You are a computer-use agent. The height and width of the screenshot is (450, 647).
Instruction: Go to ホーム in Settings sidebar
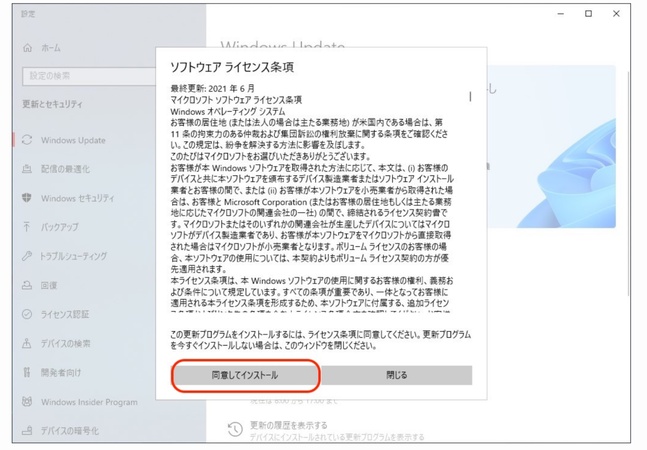click(x=51, y=48)
